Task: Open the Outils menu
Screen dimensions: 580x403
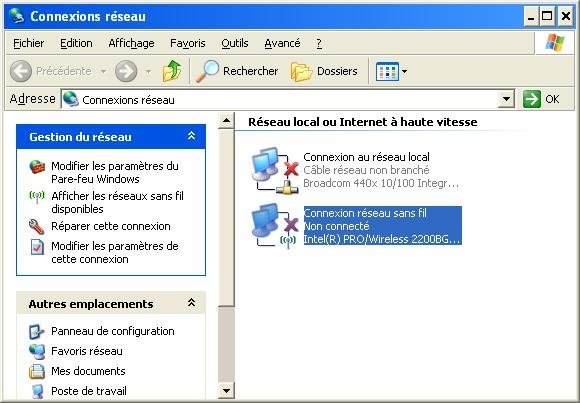Action: coord(235,43)
